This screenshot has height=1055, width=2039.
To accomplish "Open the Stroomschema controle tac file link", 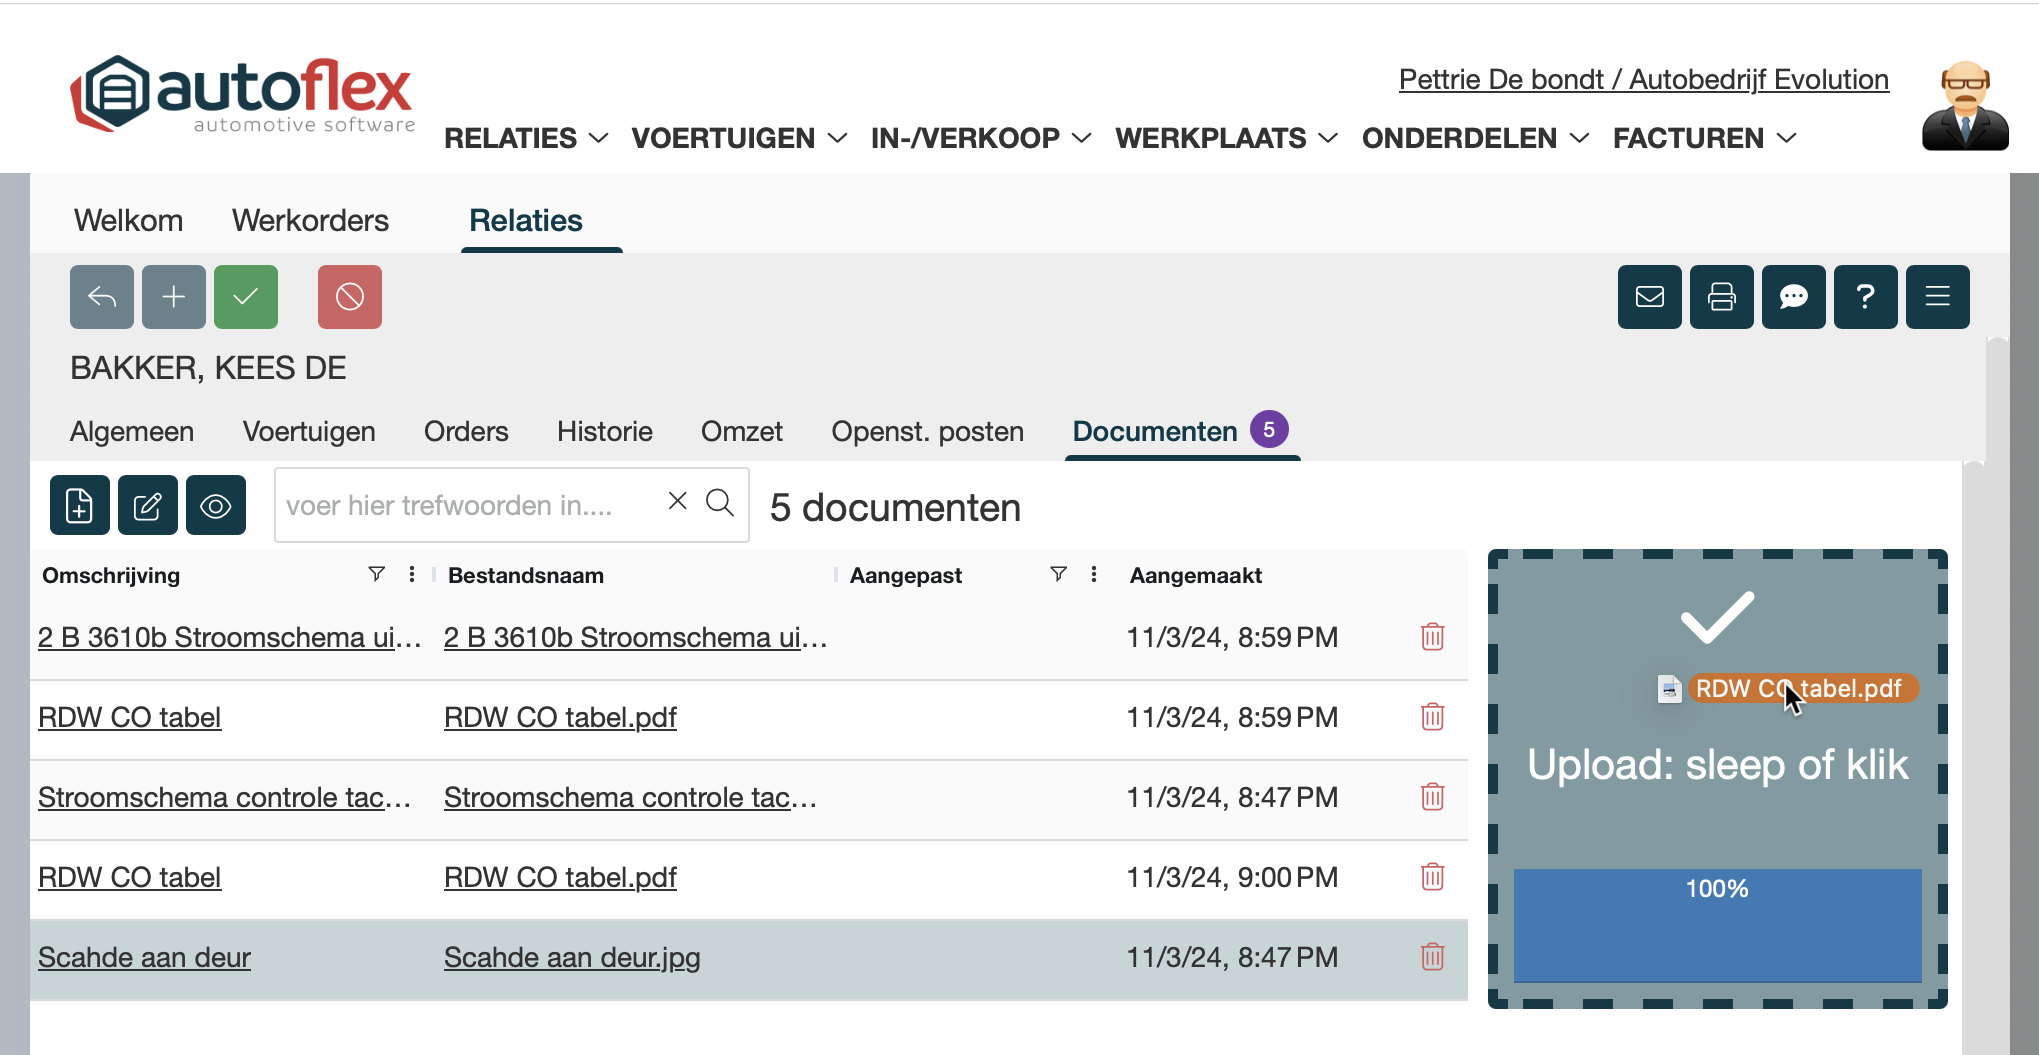I will tap(630, 797).
